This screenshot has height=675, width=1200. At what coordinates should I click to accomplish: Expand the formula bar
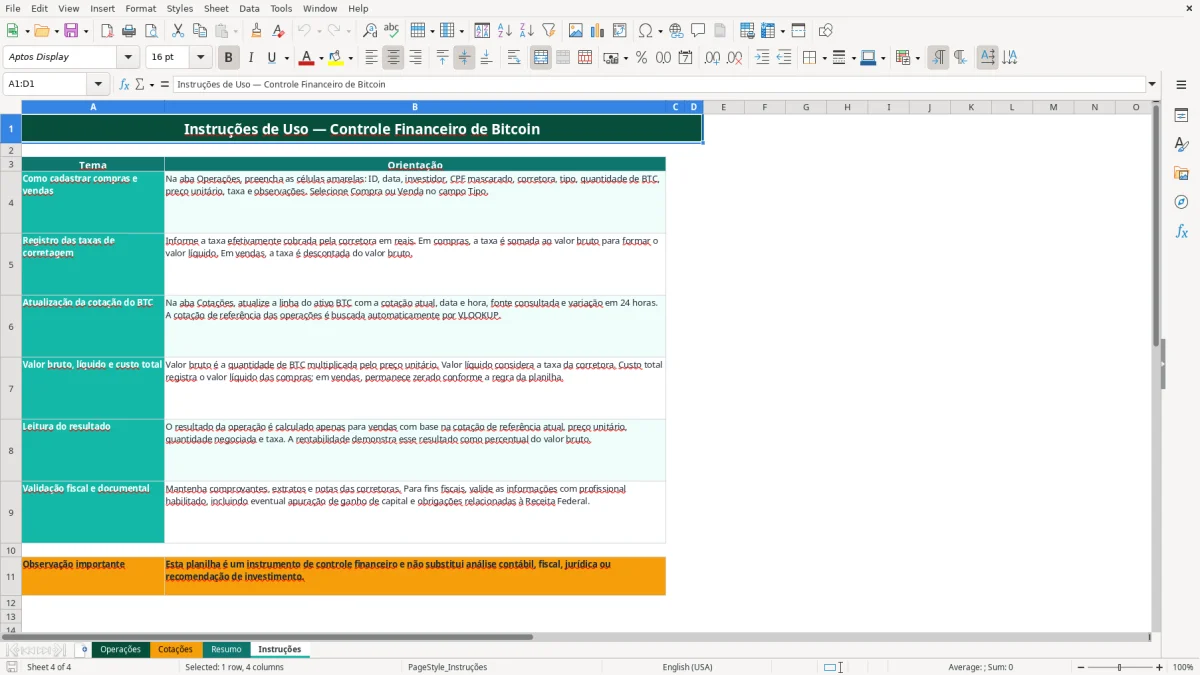[1152, 85]
